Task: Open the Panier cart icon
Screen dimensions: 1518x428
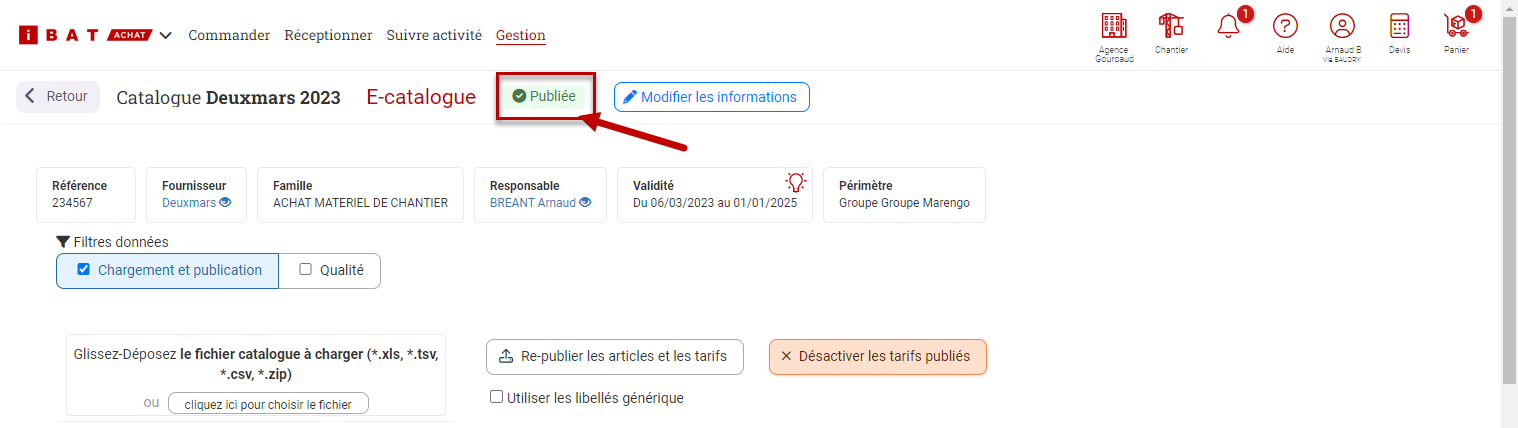Action: tap(1456, 27)
